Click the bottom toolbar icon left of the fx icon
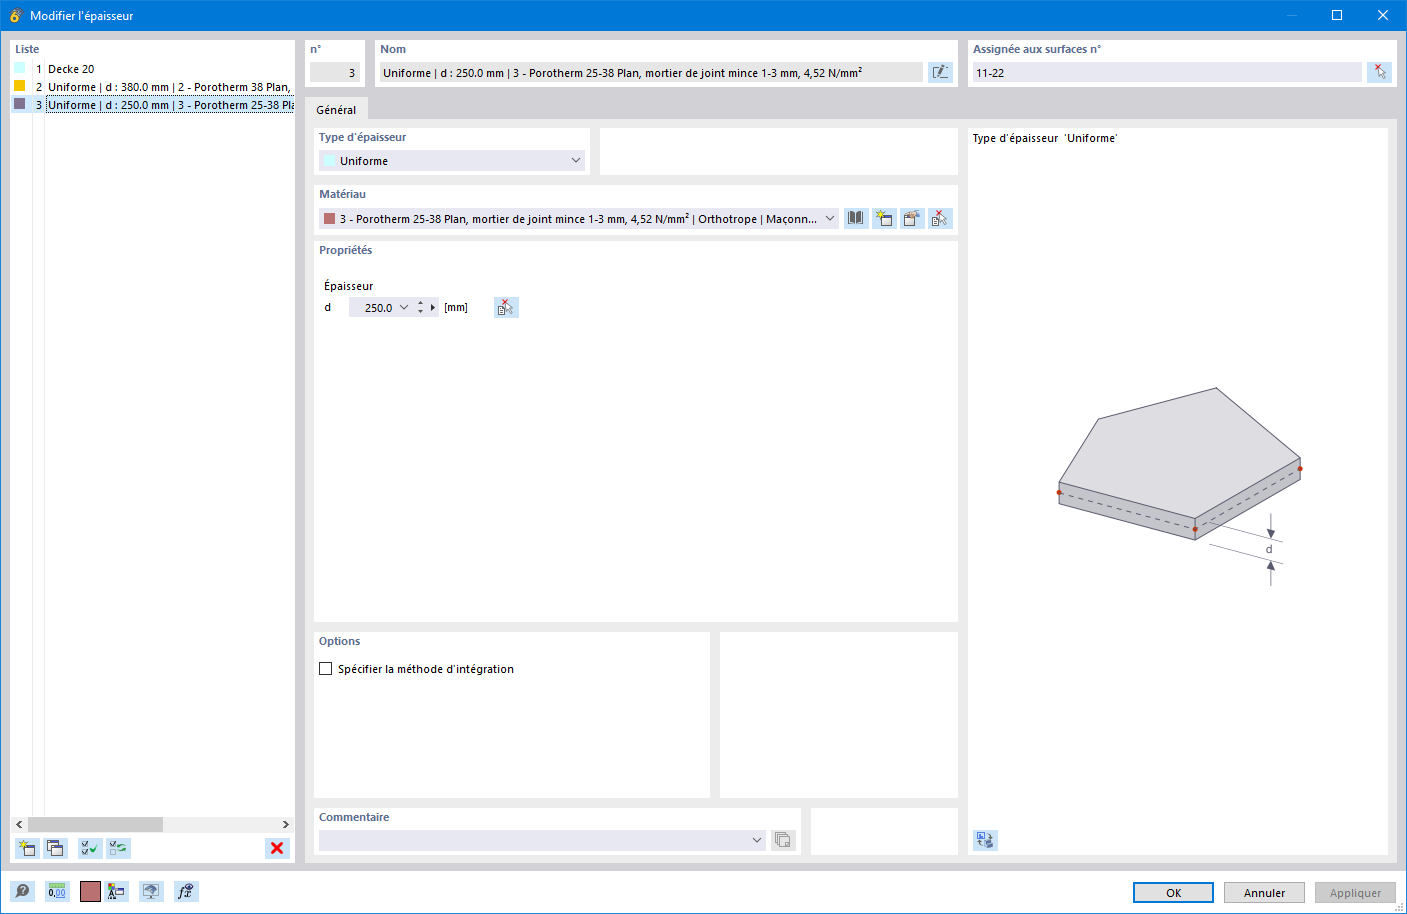Screen dimensions: 1407x914 [151, 891]
